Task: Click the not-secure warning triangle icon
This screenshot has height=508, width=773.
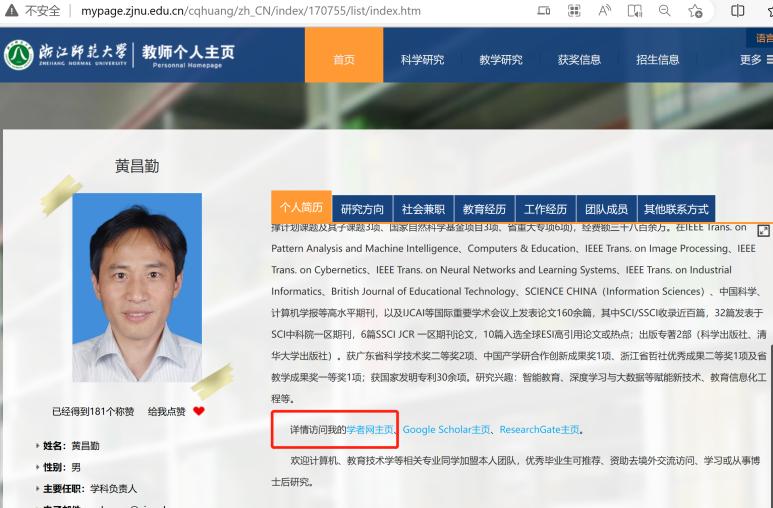Action: pos(11,10)
